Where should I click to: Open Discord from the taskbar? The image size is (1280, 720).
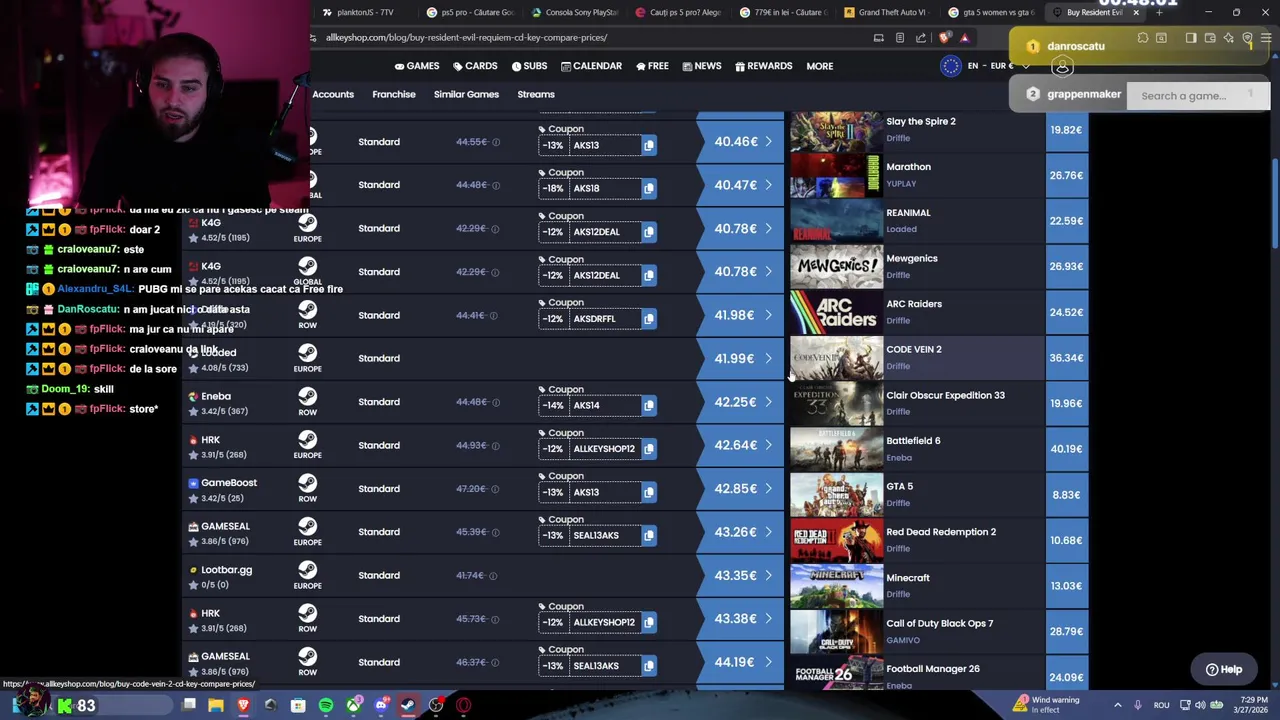381,706
